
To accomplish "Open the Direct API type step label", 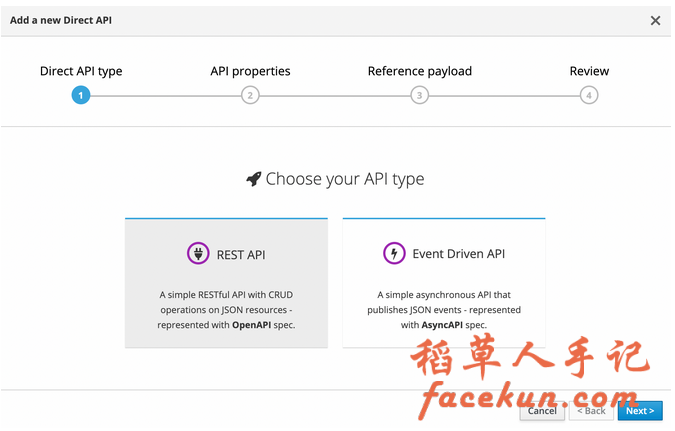I will tap(81, 71).
